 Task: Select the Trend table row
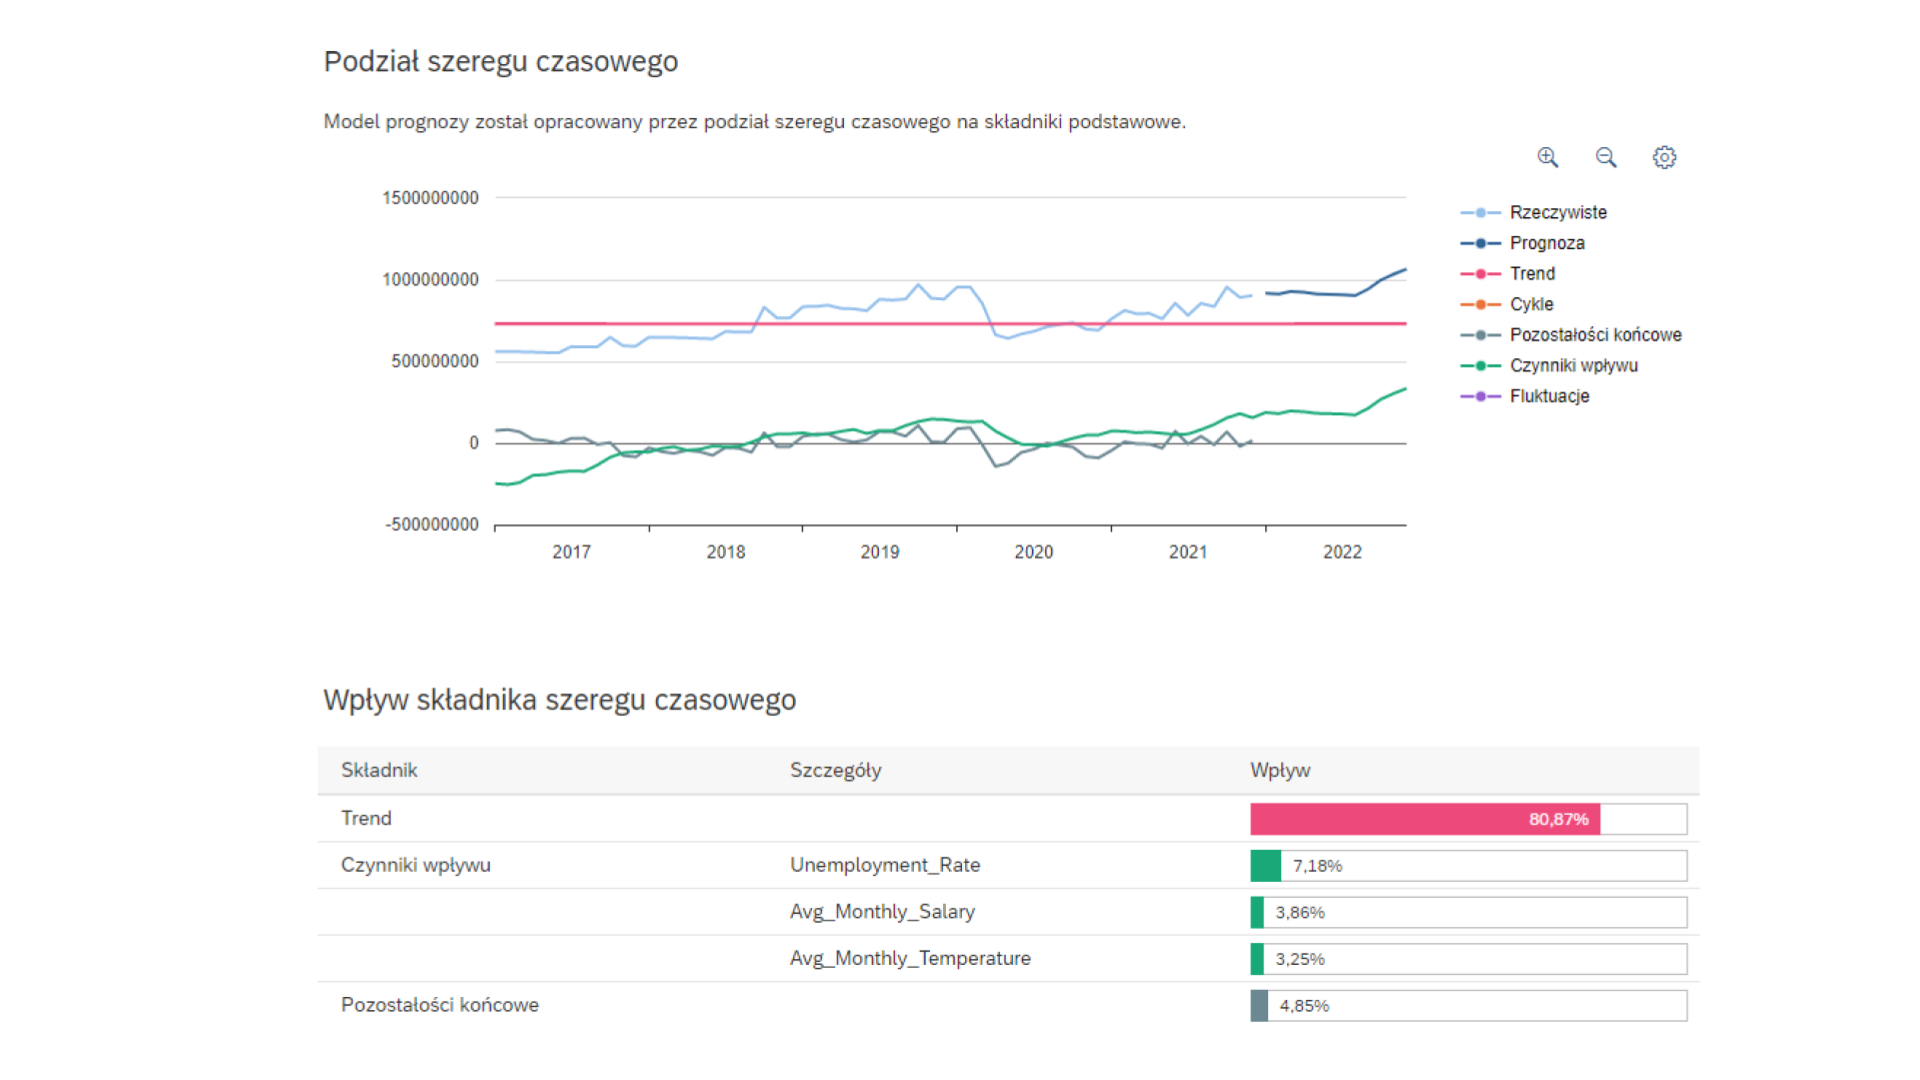pos(366,818)
